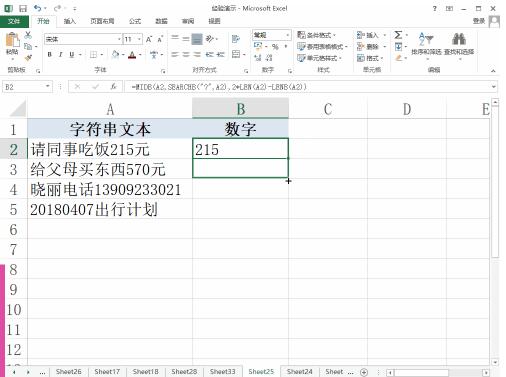The height and width of the screenshot is (377, 506).
Task: Expand the Name Box dropdown arrow
Action: [48, 87]
